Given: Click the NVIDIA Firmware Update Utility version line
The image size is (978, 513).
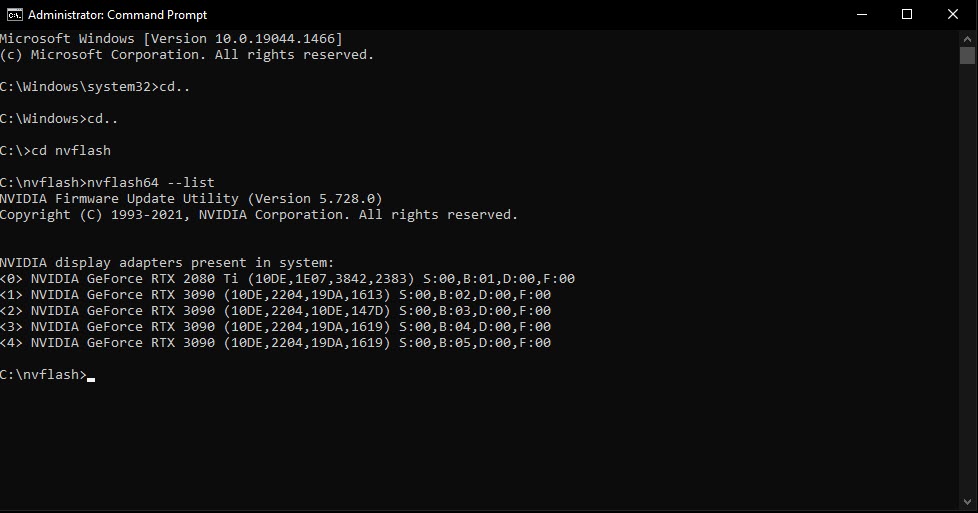Looking at the screenshot, I should point(191,198).
